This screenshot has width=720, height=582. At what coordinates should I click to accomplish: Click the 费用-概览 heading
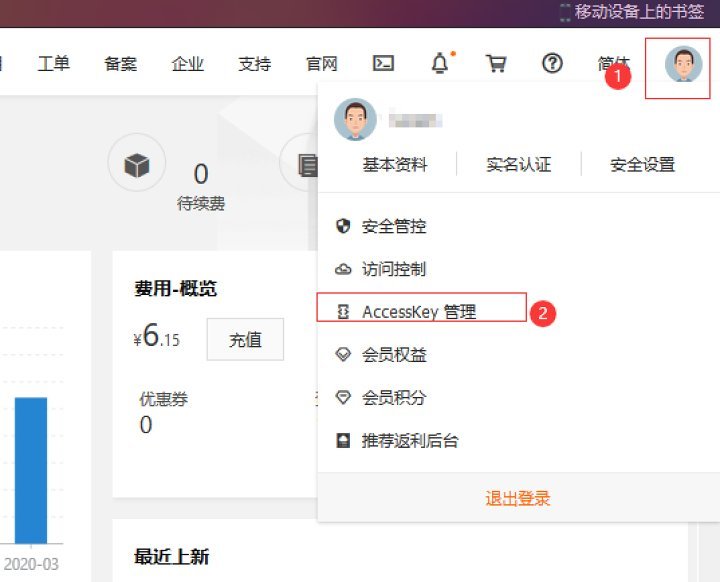point(175,289)
